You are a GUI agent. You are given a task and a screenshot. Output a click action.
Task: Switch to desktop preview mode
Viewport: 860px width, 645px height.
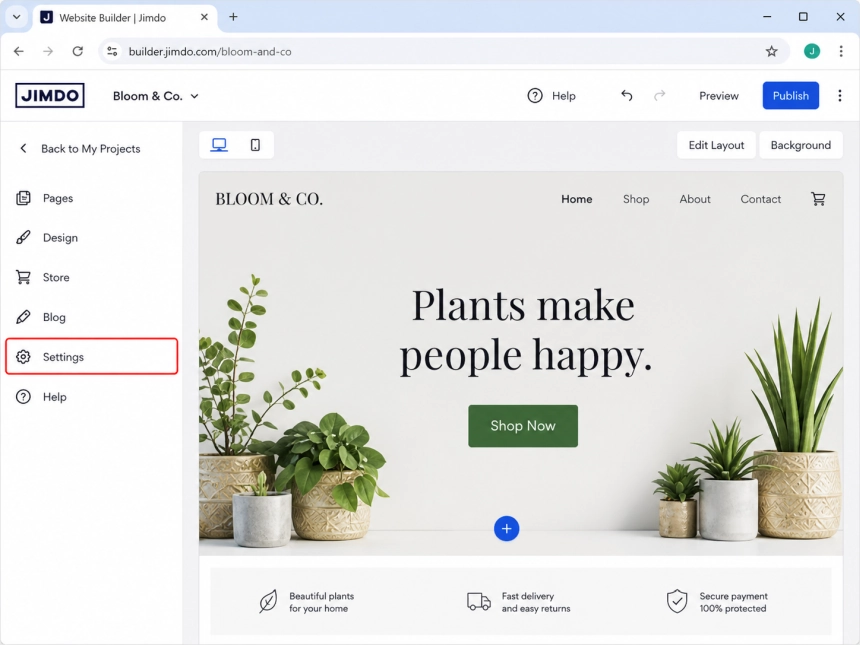[x=219, y=145]
